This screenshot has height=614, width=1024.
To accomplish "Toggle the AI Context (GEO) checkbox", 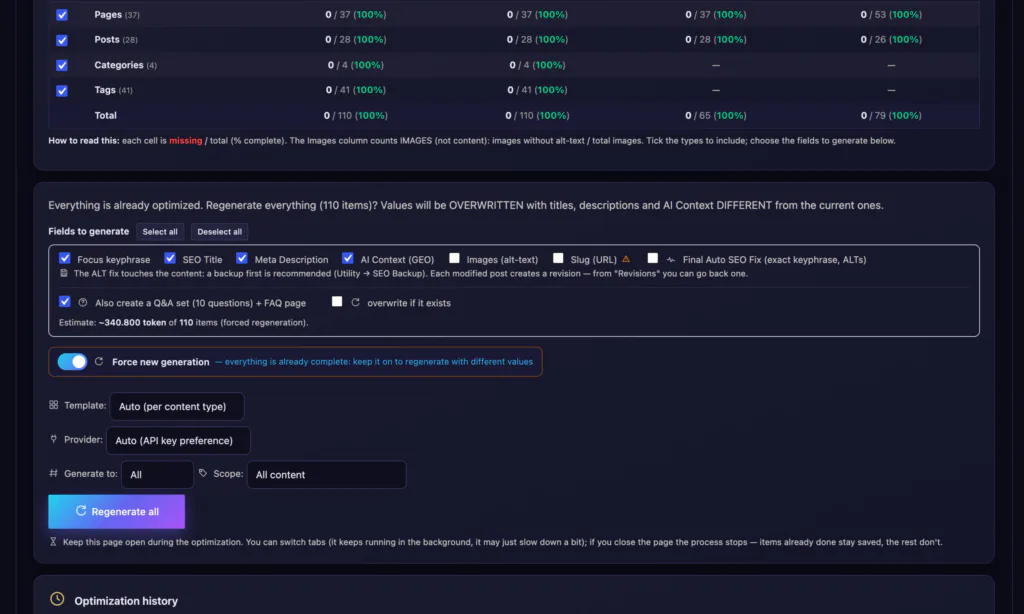I will point(347,258).
